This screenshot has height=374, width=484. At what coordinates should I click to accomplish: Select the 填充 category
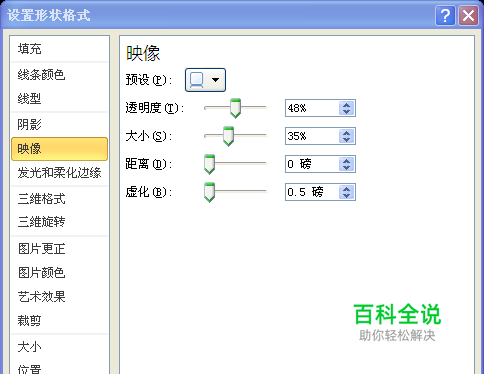59,49
